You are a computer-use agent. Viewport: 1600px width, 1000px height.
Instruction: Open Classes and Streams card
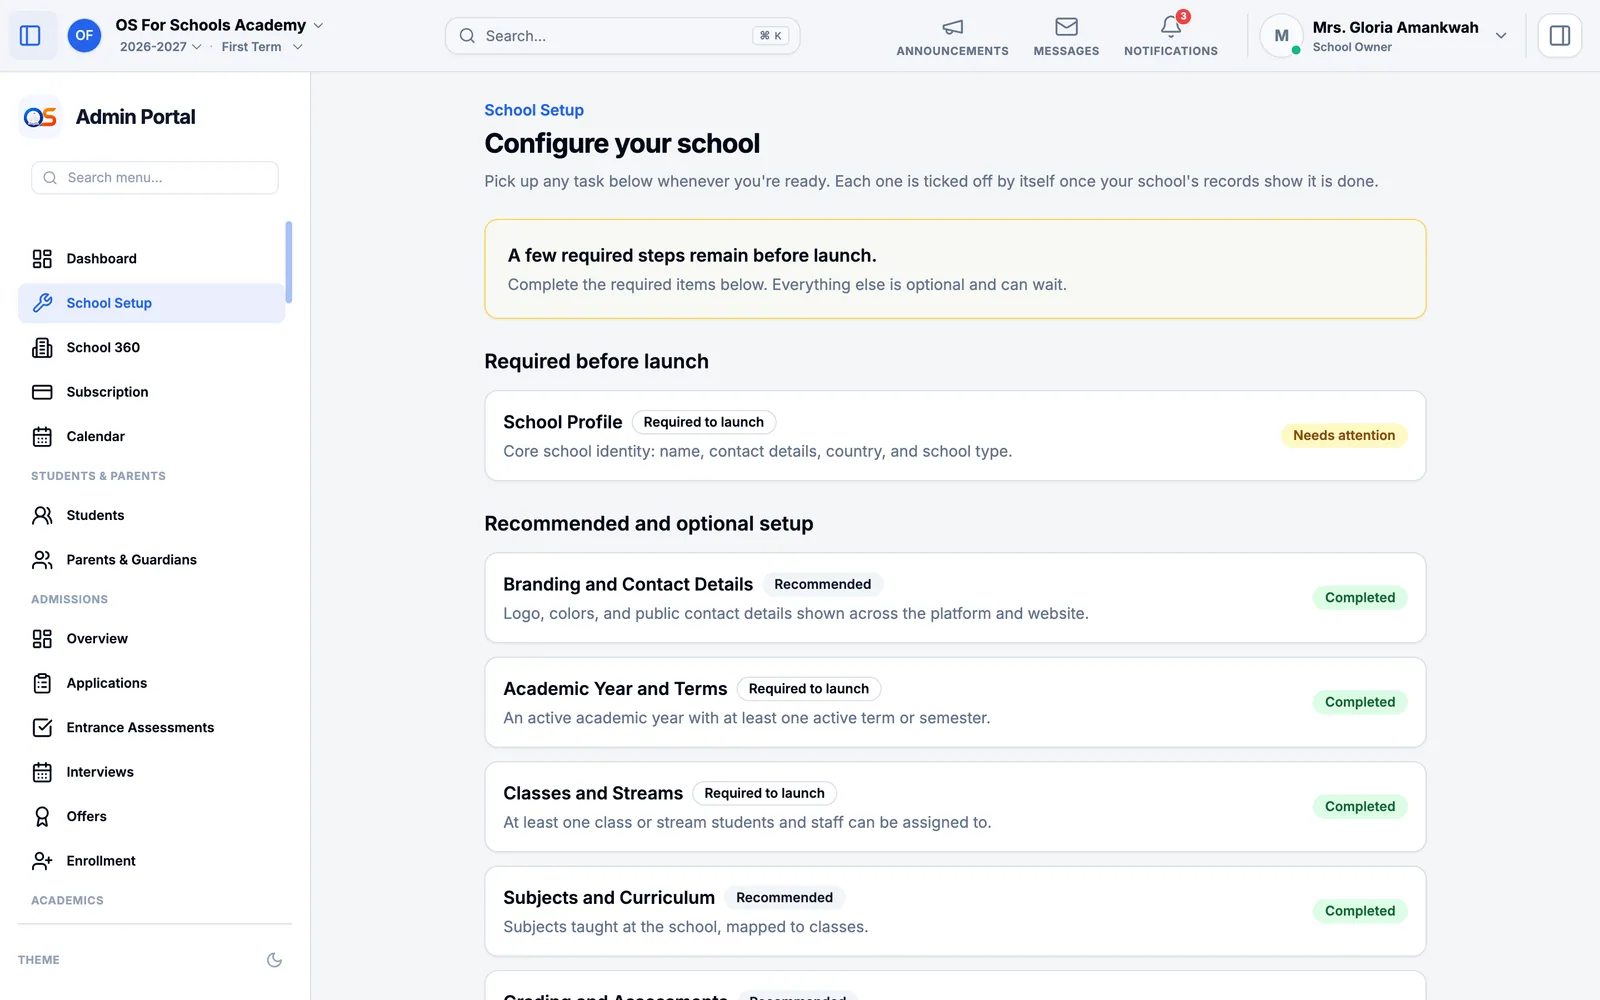coord(955,807)
